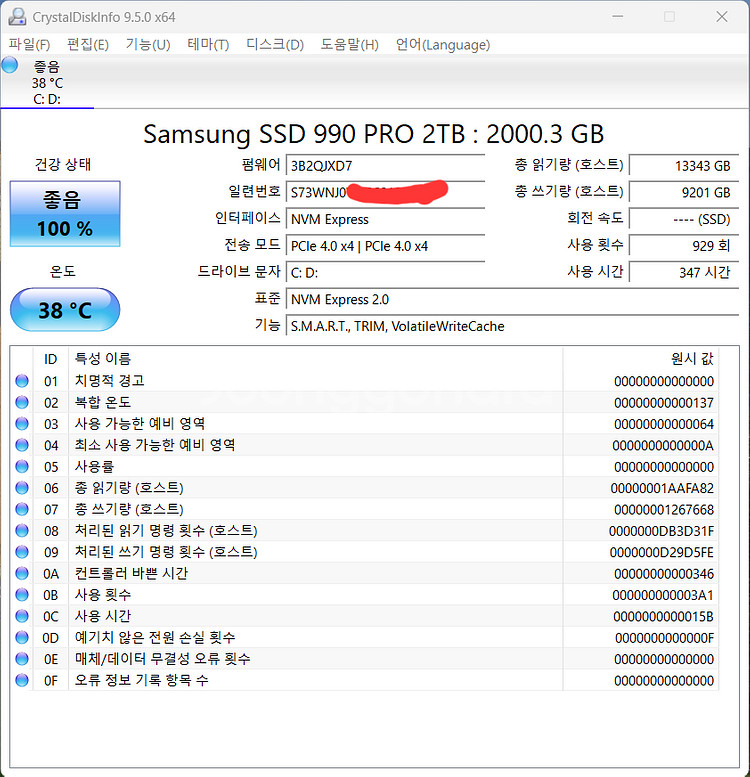The image size is (750, 777).
Task: Click rotation rate value ---- (SSD)
Action: [684, 219]
